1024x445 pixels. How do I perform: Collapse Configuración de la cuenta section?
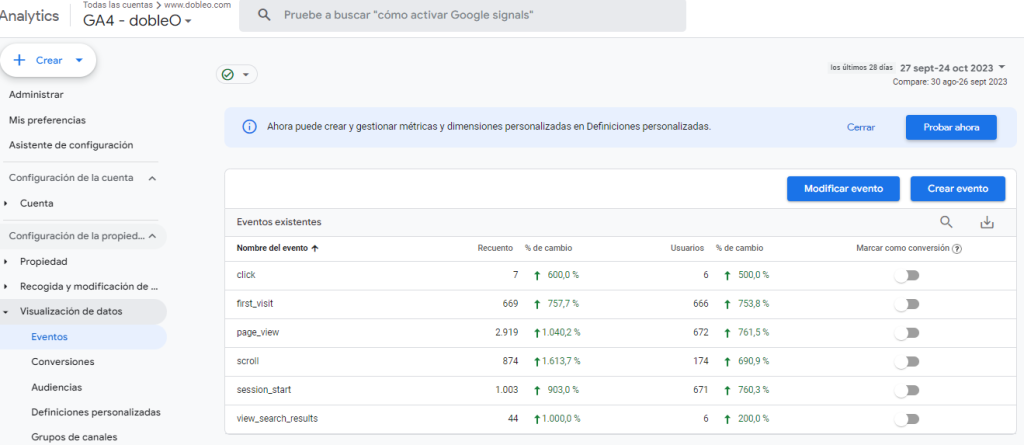(x=152, y=178)
